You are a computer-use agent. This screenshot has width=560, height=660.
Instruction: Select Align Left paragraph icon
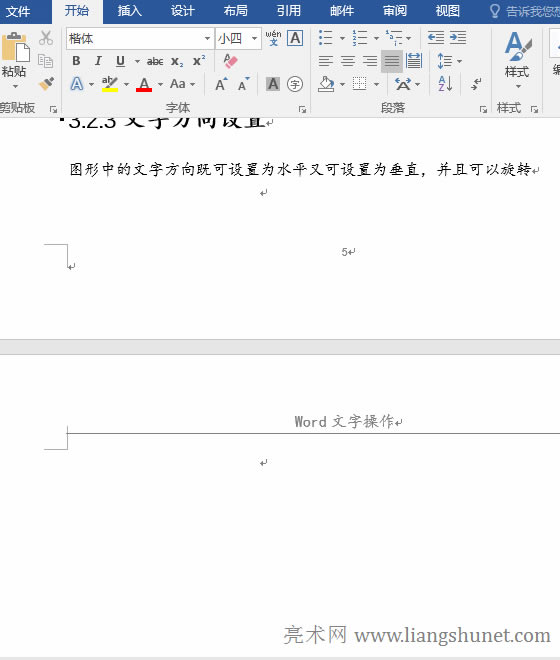(325, 61)
